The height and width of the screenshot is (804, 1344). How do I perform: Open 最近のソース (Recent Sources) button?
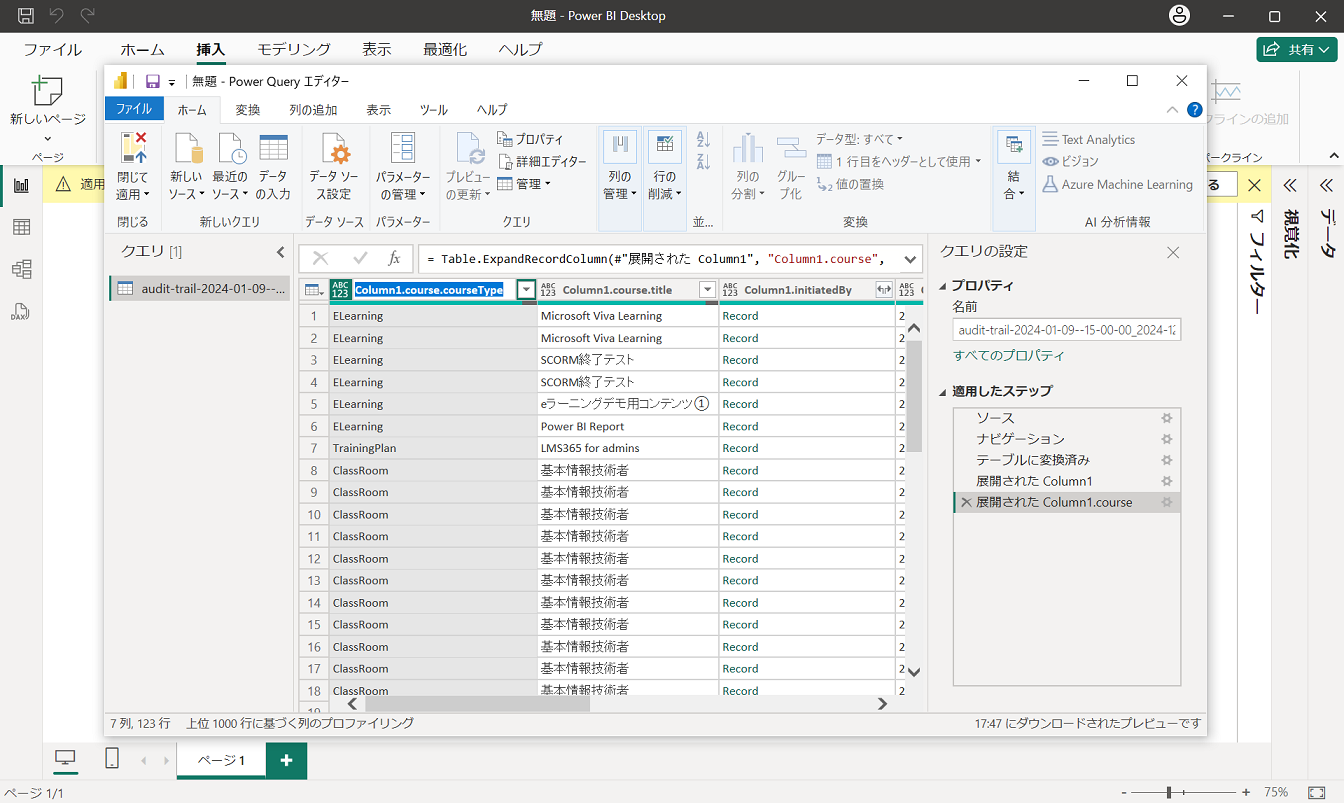click(230, 168)
